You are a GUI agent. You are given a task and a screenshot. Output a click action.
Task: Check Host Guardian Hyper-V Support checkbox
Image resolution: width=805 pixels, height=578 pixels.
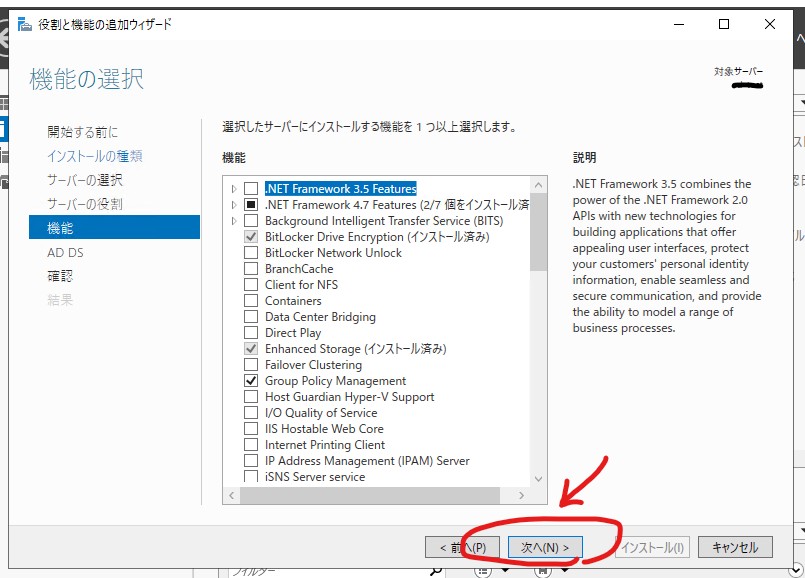tap(251, 396)
